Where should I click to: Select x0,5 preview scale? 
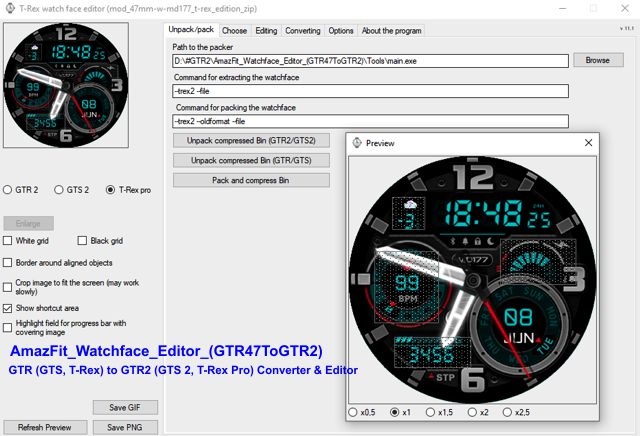pos(353,412)
